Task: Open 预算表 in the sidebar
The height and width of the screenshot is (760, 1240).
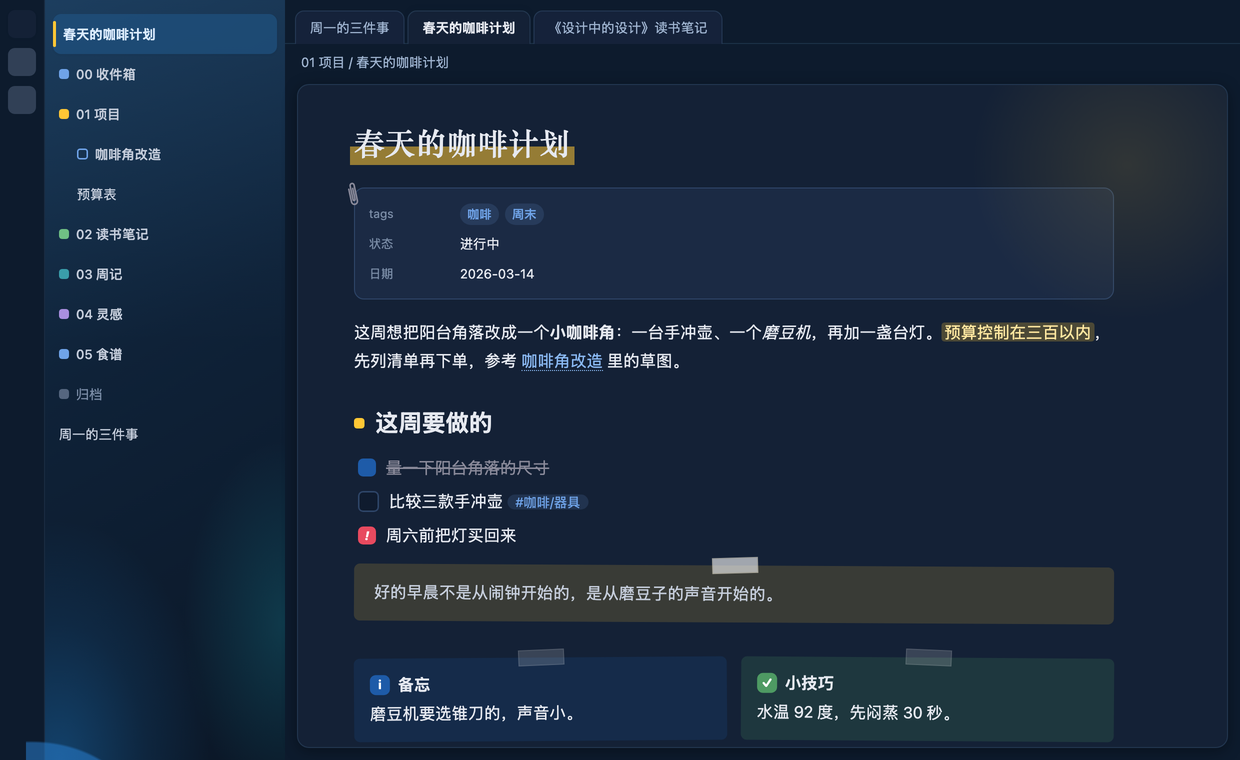Action: 165,194
